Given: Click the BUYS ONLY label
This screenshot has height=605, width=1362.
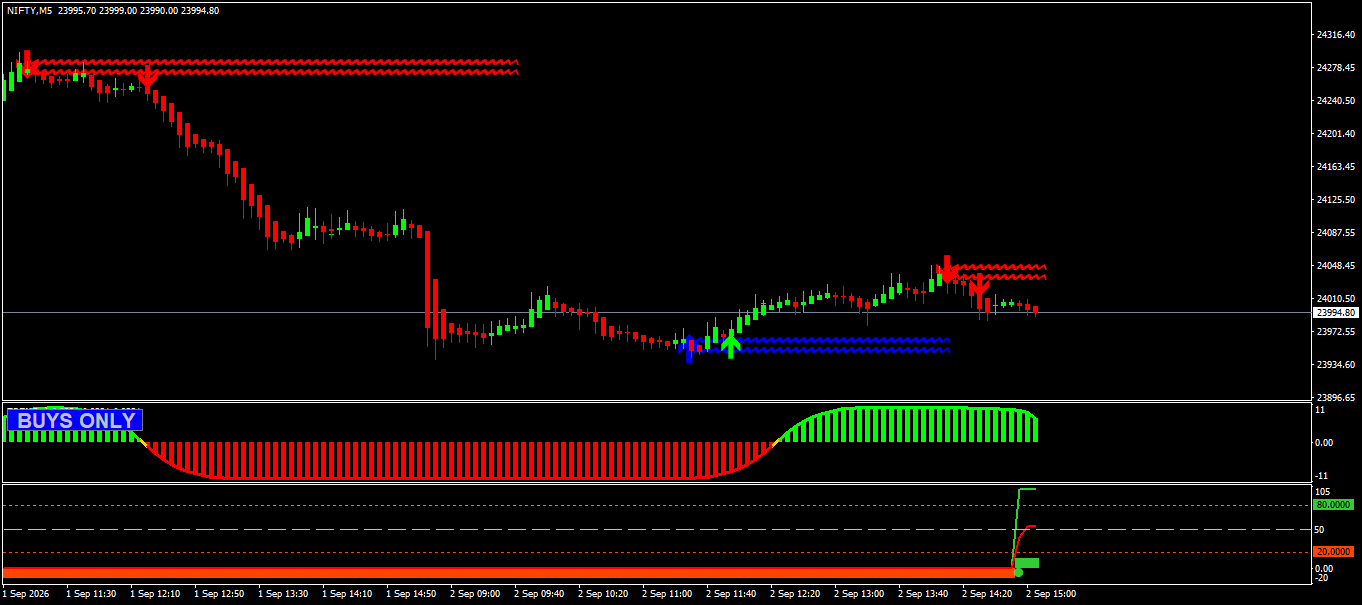Looking at the screenshot, I should coord(75,420).
